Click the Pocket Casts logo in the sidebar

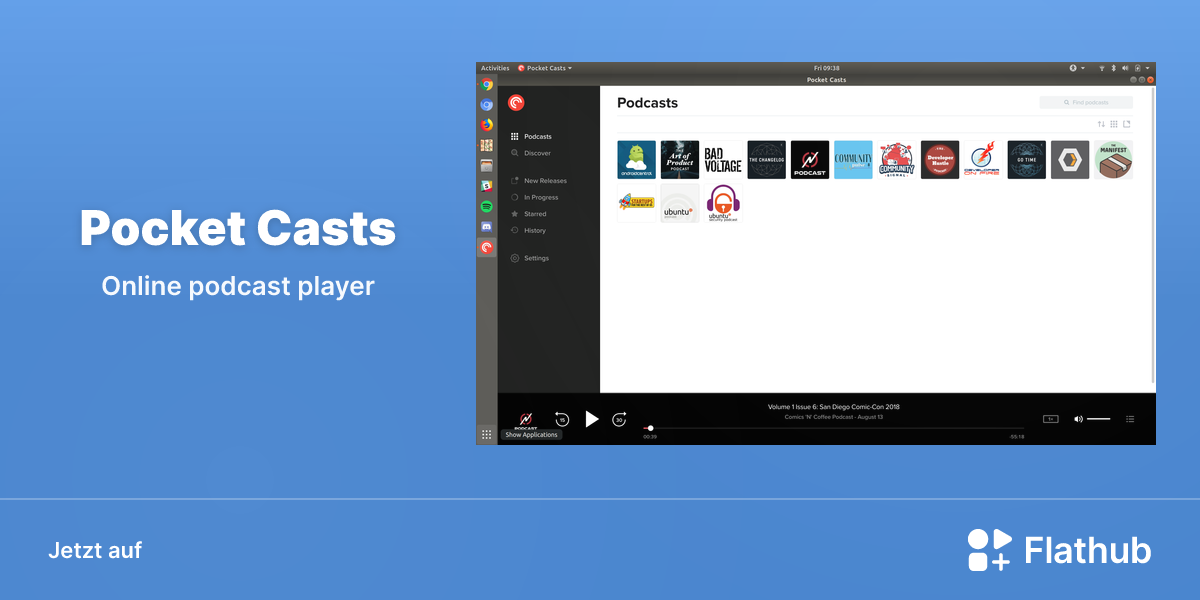(516, 102)
